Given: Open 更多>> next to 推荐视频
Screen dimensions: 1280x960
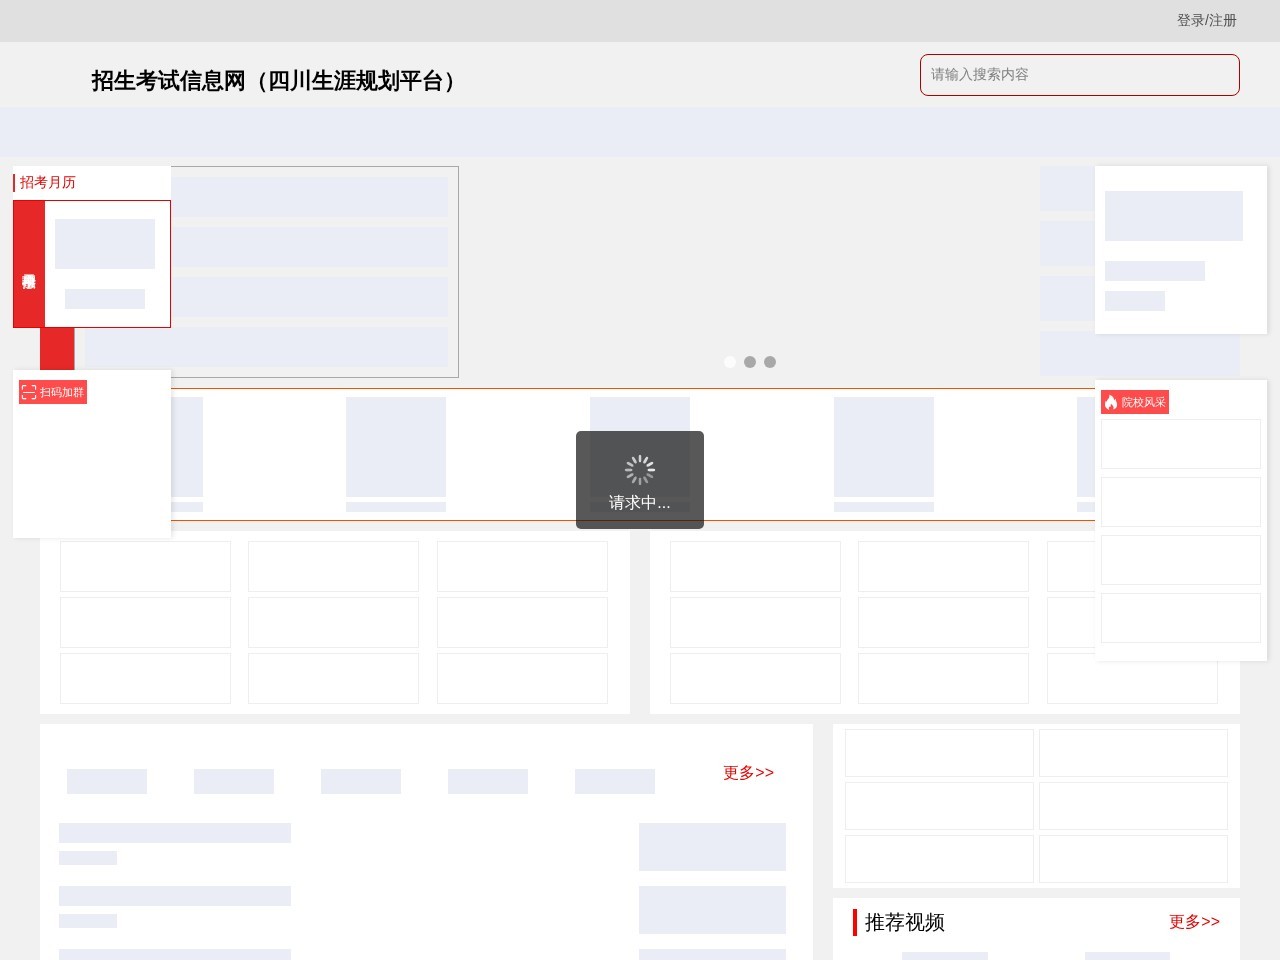Looking at the screenshot, I should click(x=1194, y=922).
